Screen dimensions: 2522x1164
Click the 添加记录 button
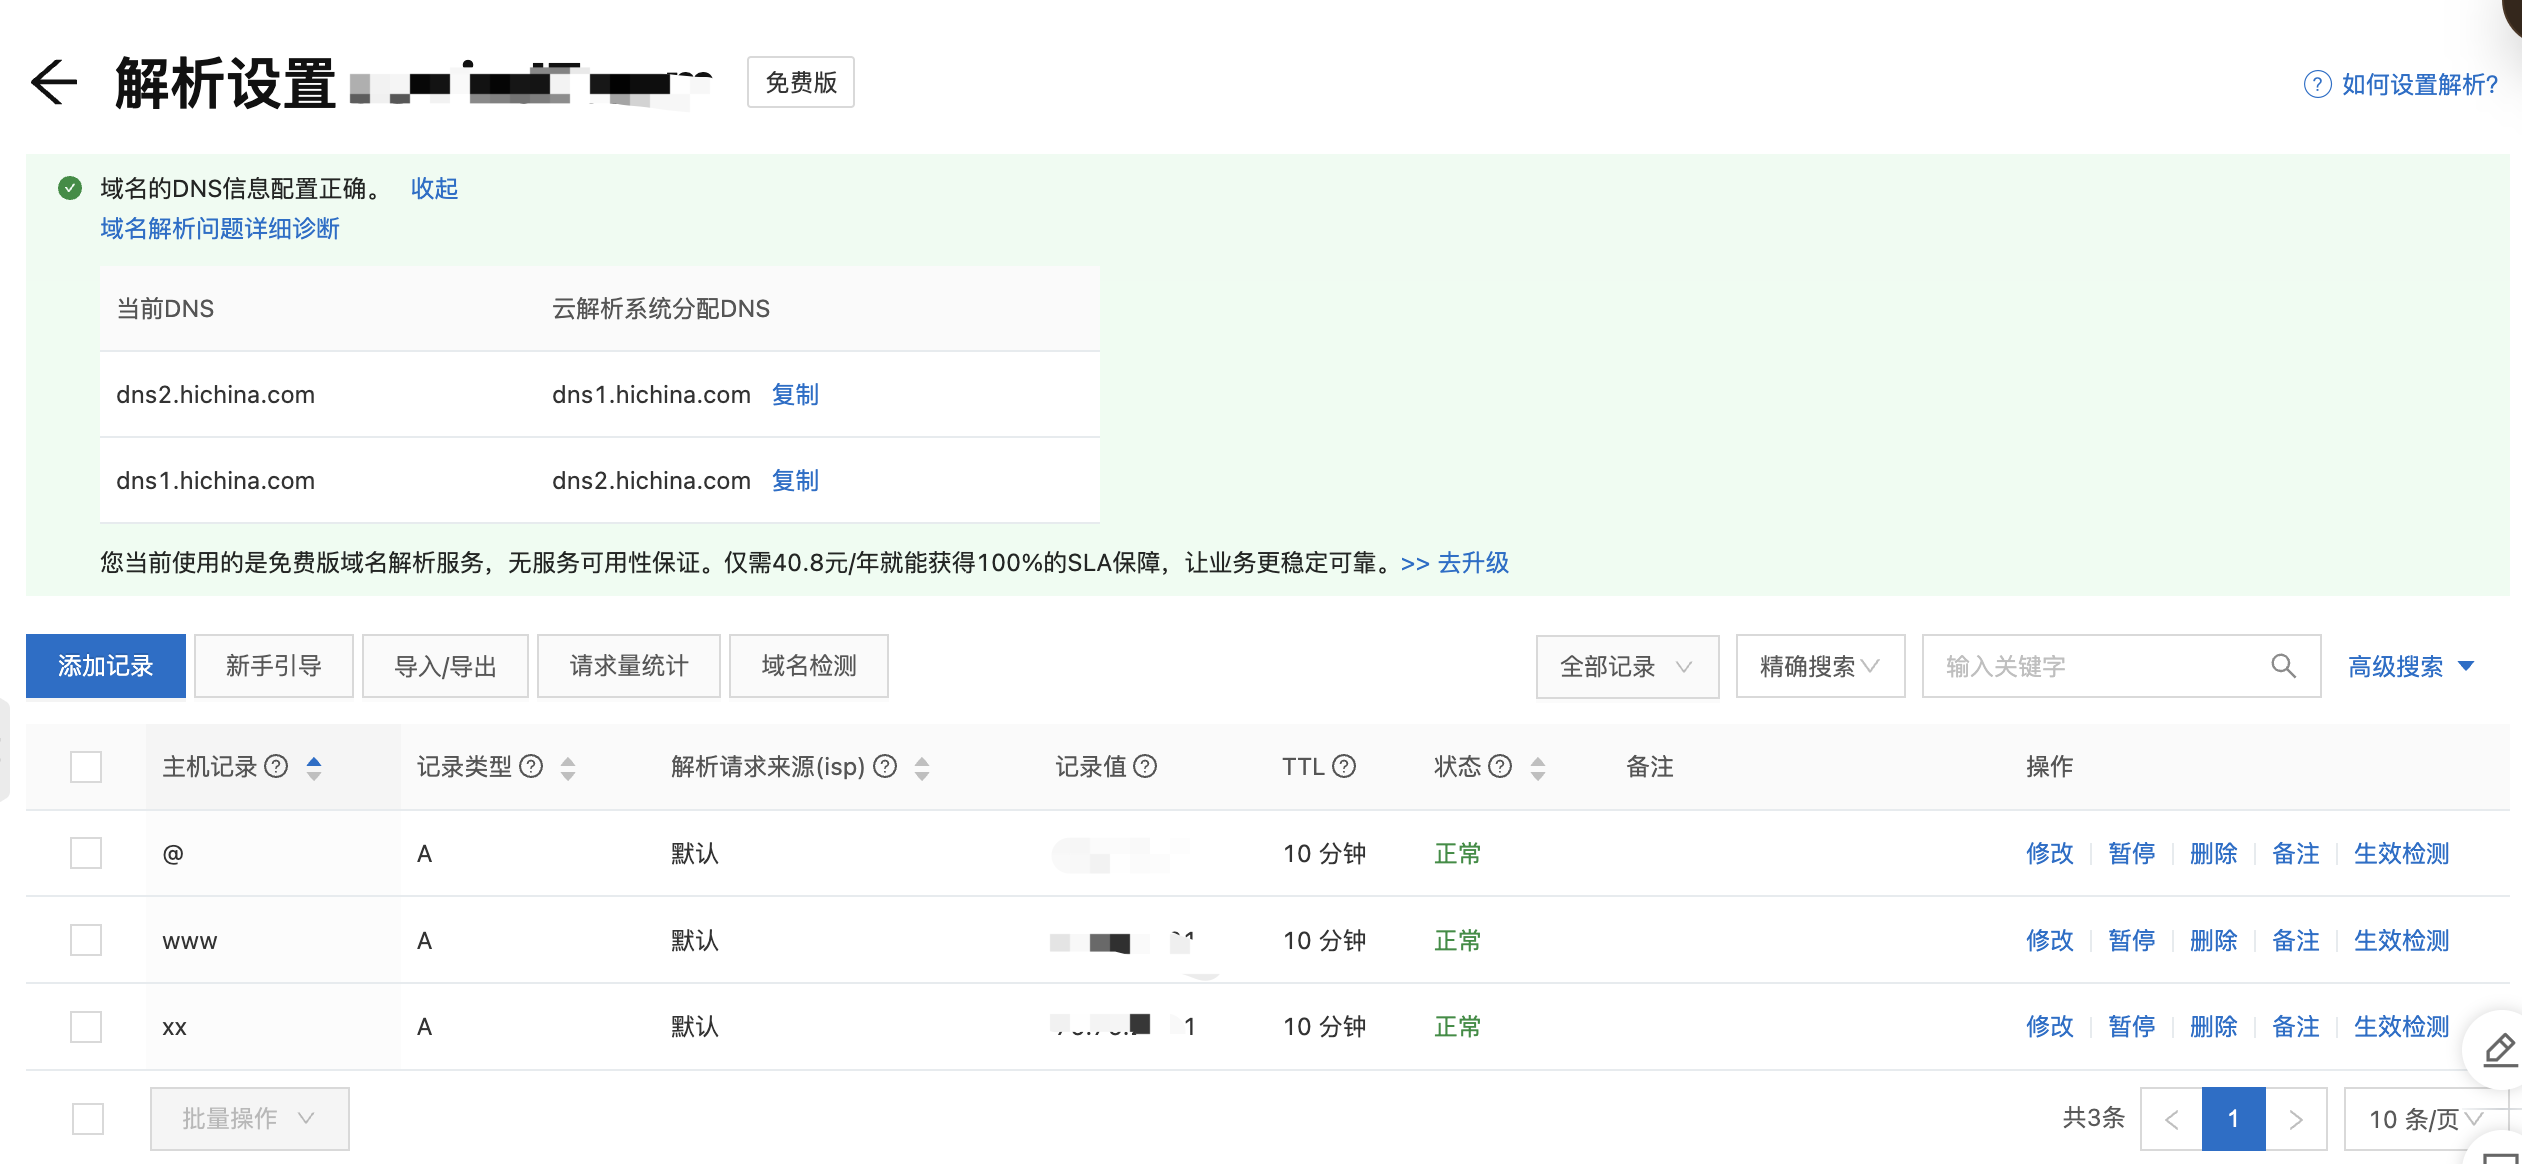click(x=106, y=666)
